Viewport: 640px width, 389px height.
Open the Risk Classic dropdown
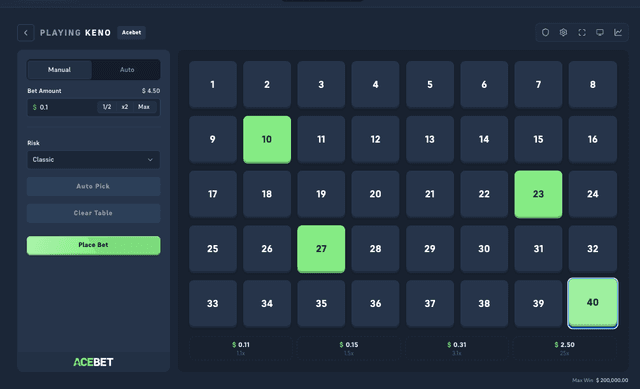[x=93, y=160]
